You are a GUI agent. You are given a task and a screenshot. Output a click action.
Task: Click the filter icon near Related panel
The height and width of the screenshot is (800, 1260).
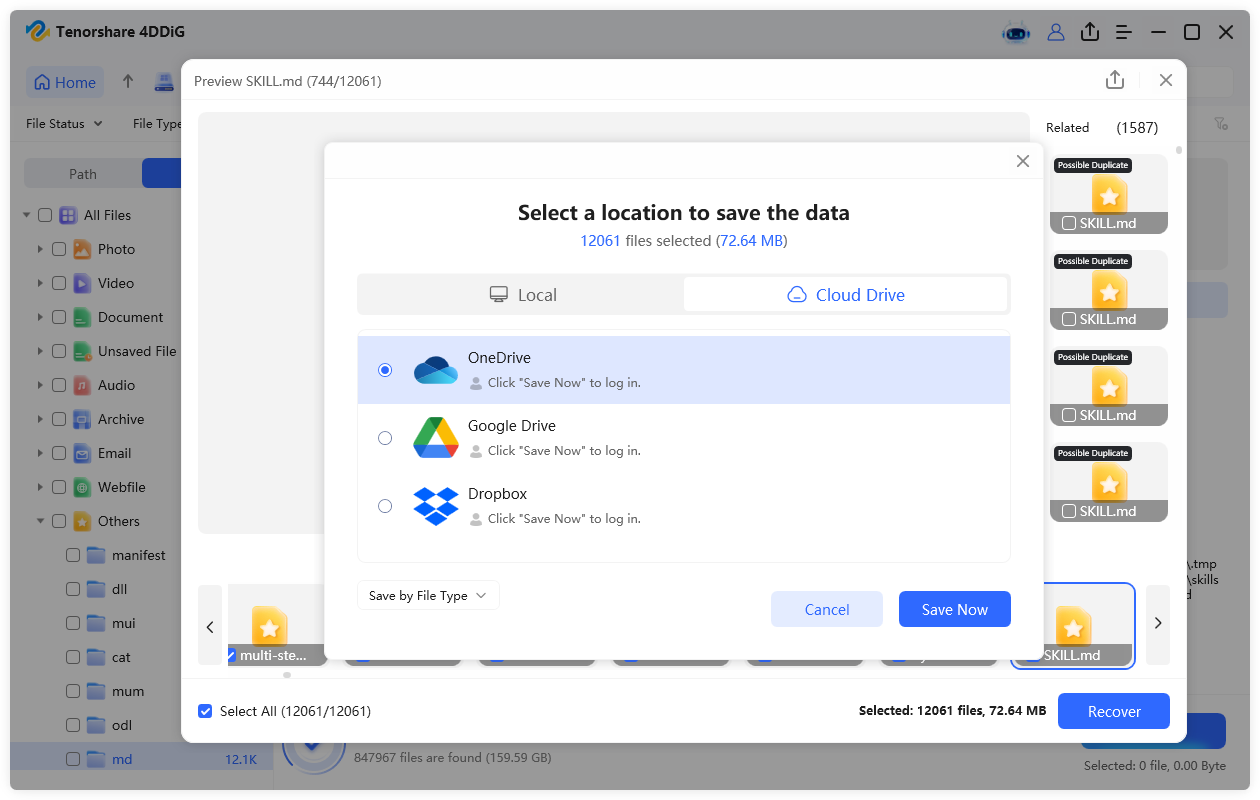1221,124
